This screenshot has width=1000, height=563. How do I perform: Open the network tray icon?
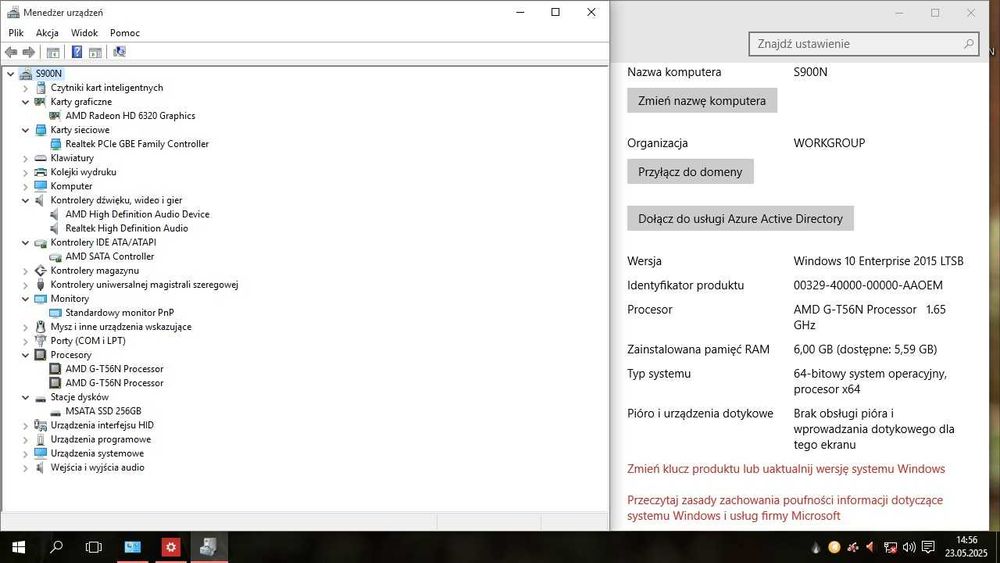click(x=890, y=547)
